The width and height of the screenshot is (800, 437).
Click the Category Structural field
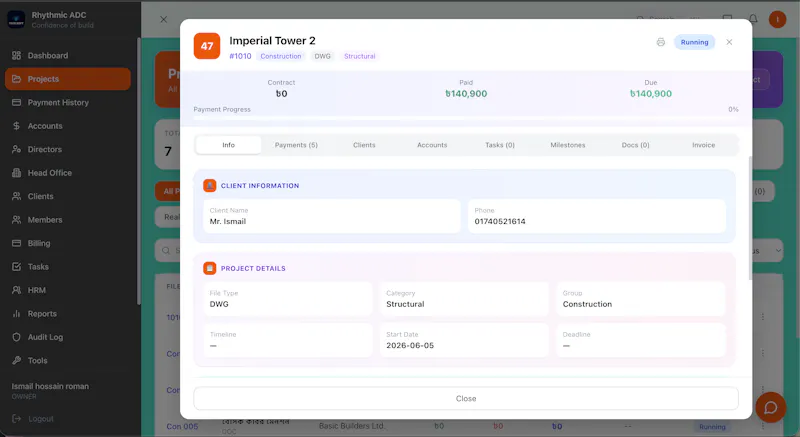pyautogui.click(x=464, y=299)
